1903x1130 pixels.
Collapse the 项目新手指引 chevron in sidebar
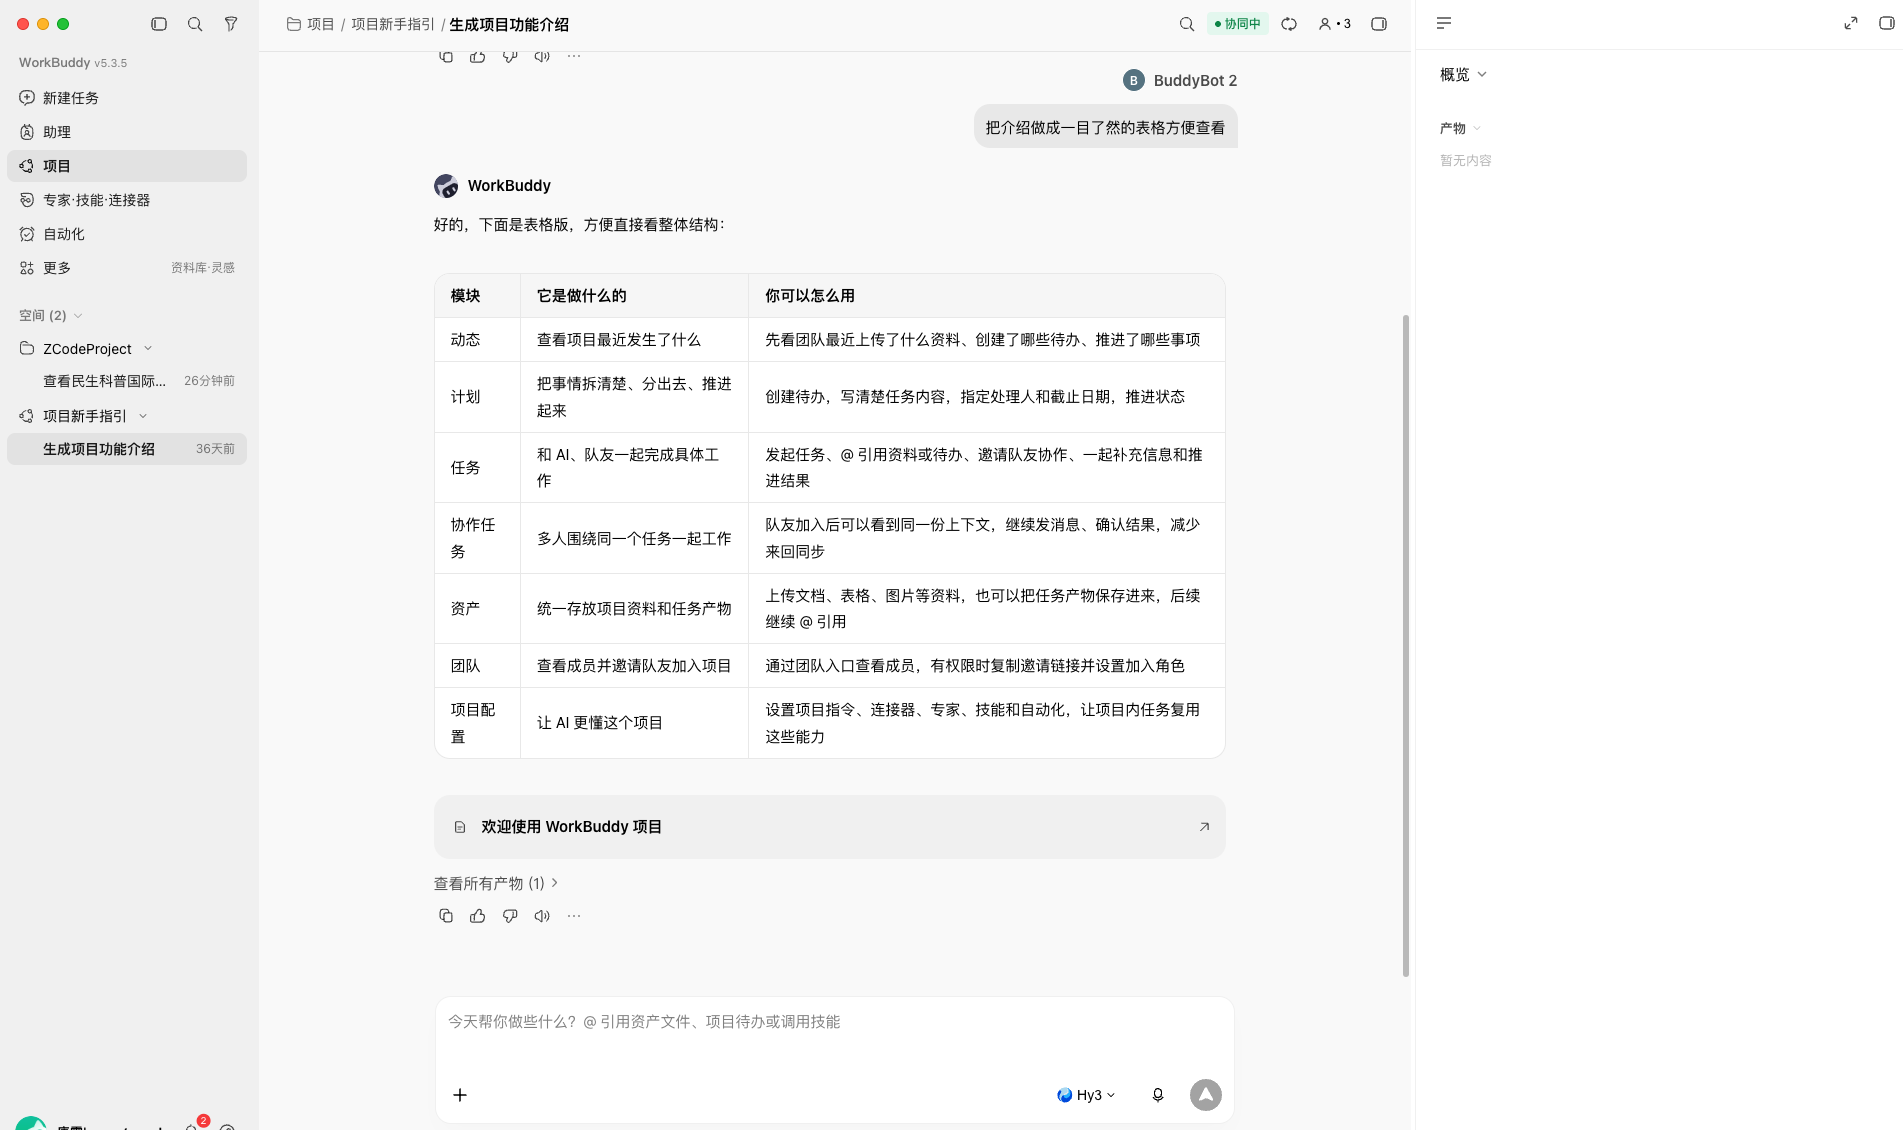143,416
